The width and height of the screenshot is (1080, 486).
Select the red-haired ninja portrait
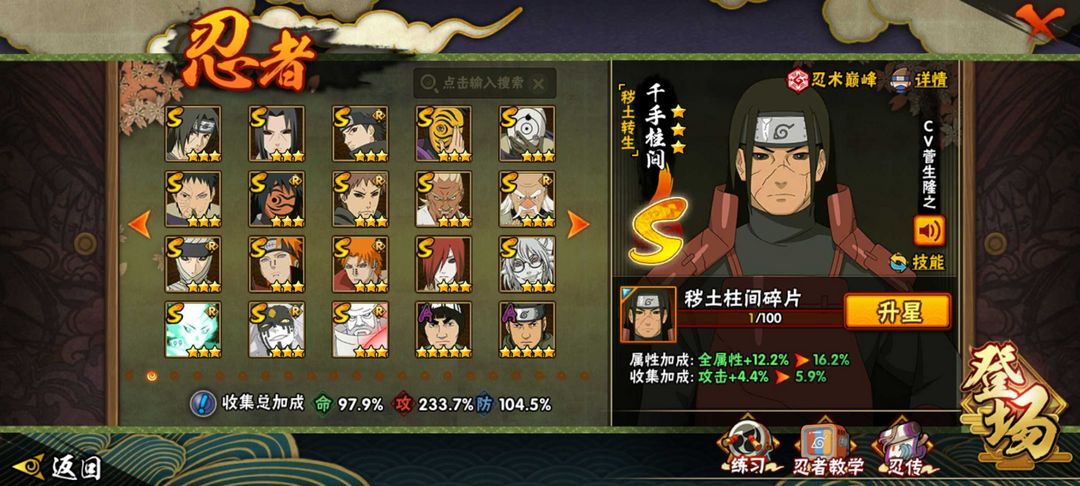point(444,264)
